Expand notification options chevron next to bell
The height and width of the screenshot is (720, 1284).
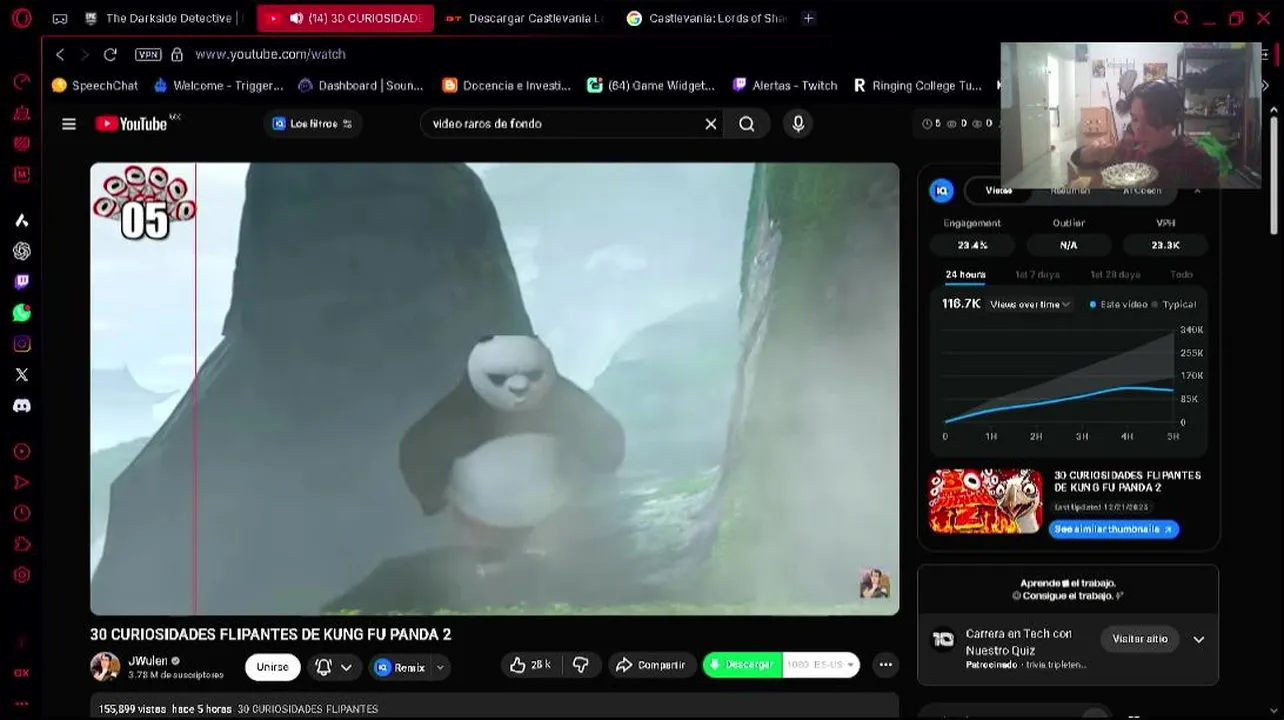346,667
